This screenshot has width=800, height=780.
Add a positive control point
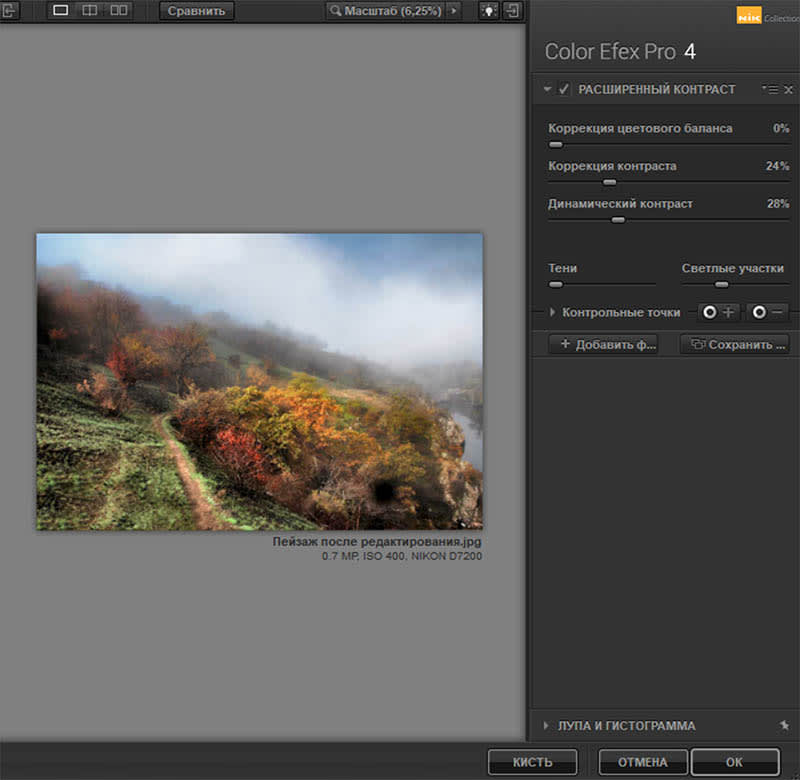click(718, 312)
